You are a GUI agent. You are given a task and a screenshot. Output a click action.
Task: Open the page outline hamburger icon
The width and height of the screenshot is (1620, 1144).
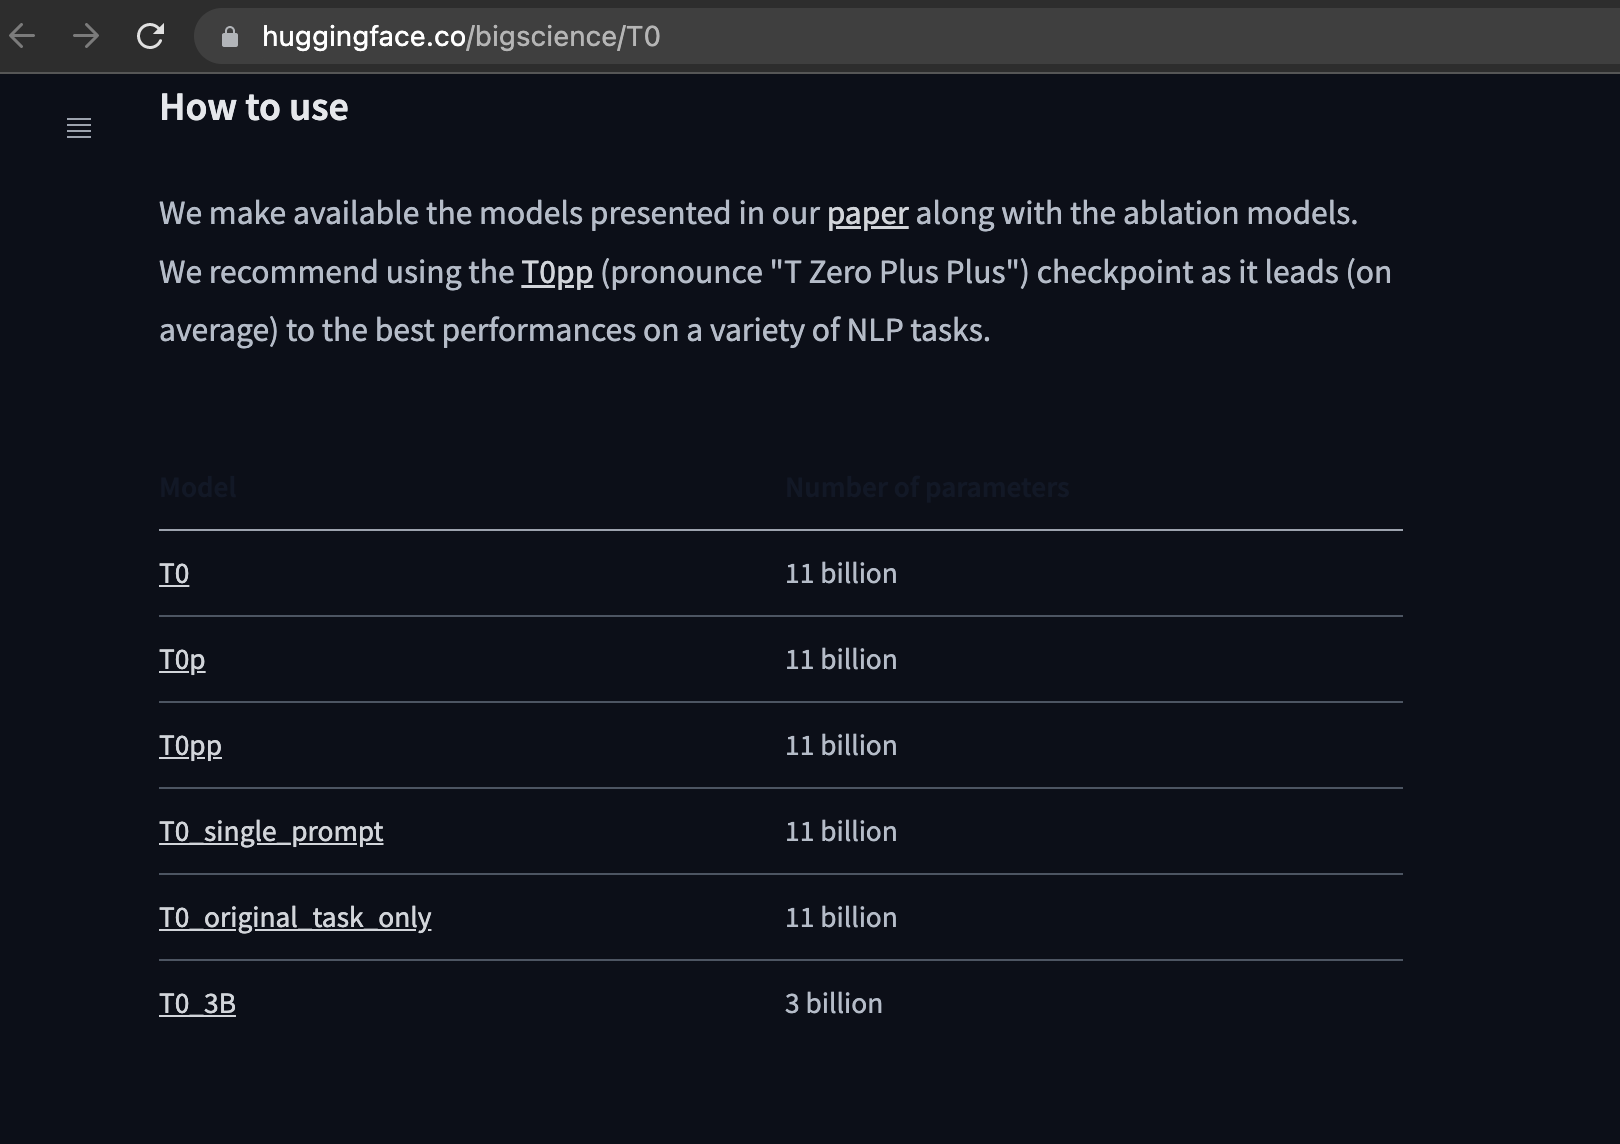tap(79, 128)
